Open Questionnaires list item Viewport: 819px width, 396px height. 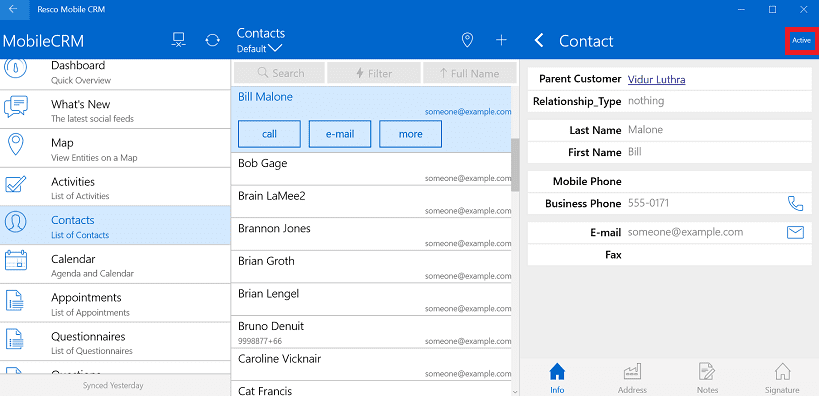tap(115, 342)
